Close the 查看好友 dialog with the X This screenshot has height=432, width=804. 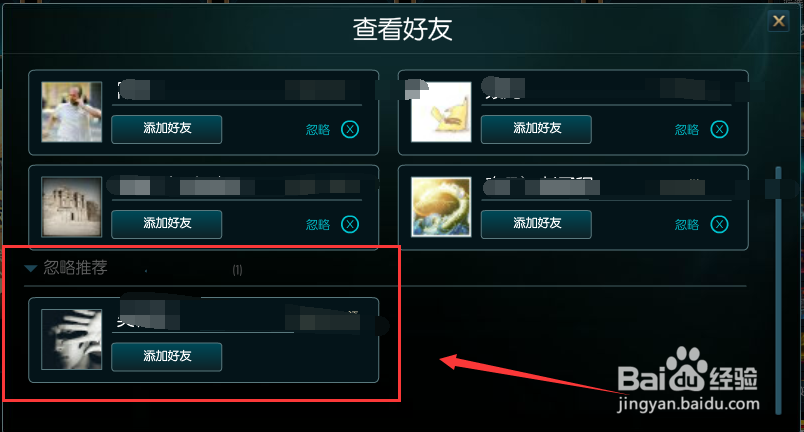tap(778, 21)
